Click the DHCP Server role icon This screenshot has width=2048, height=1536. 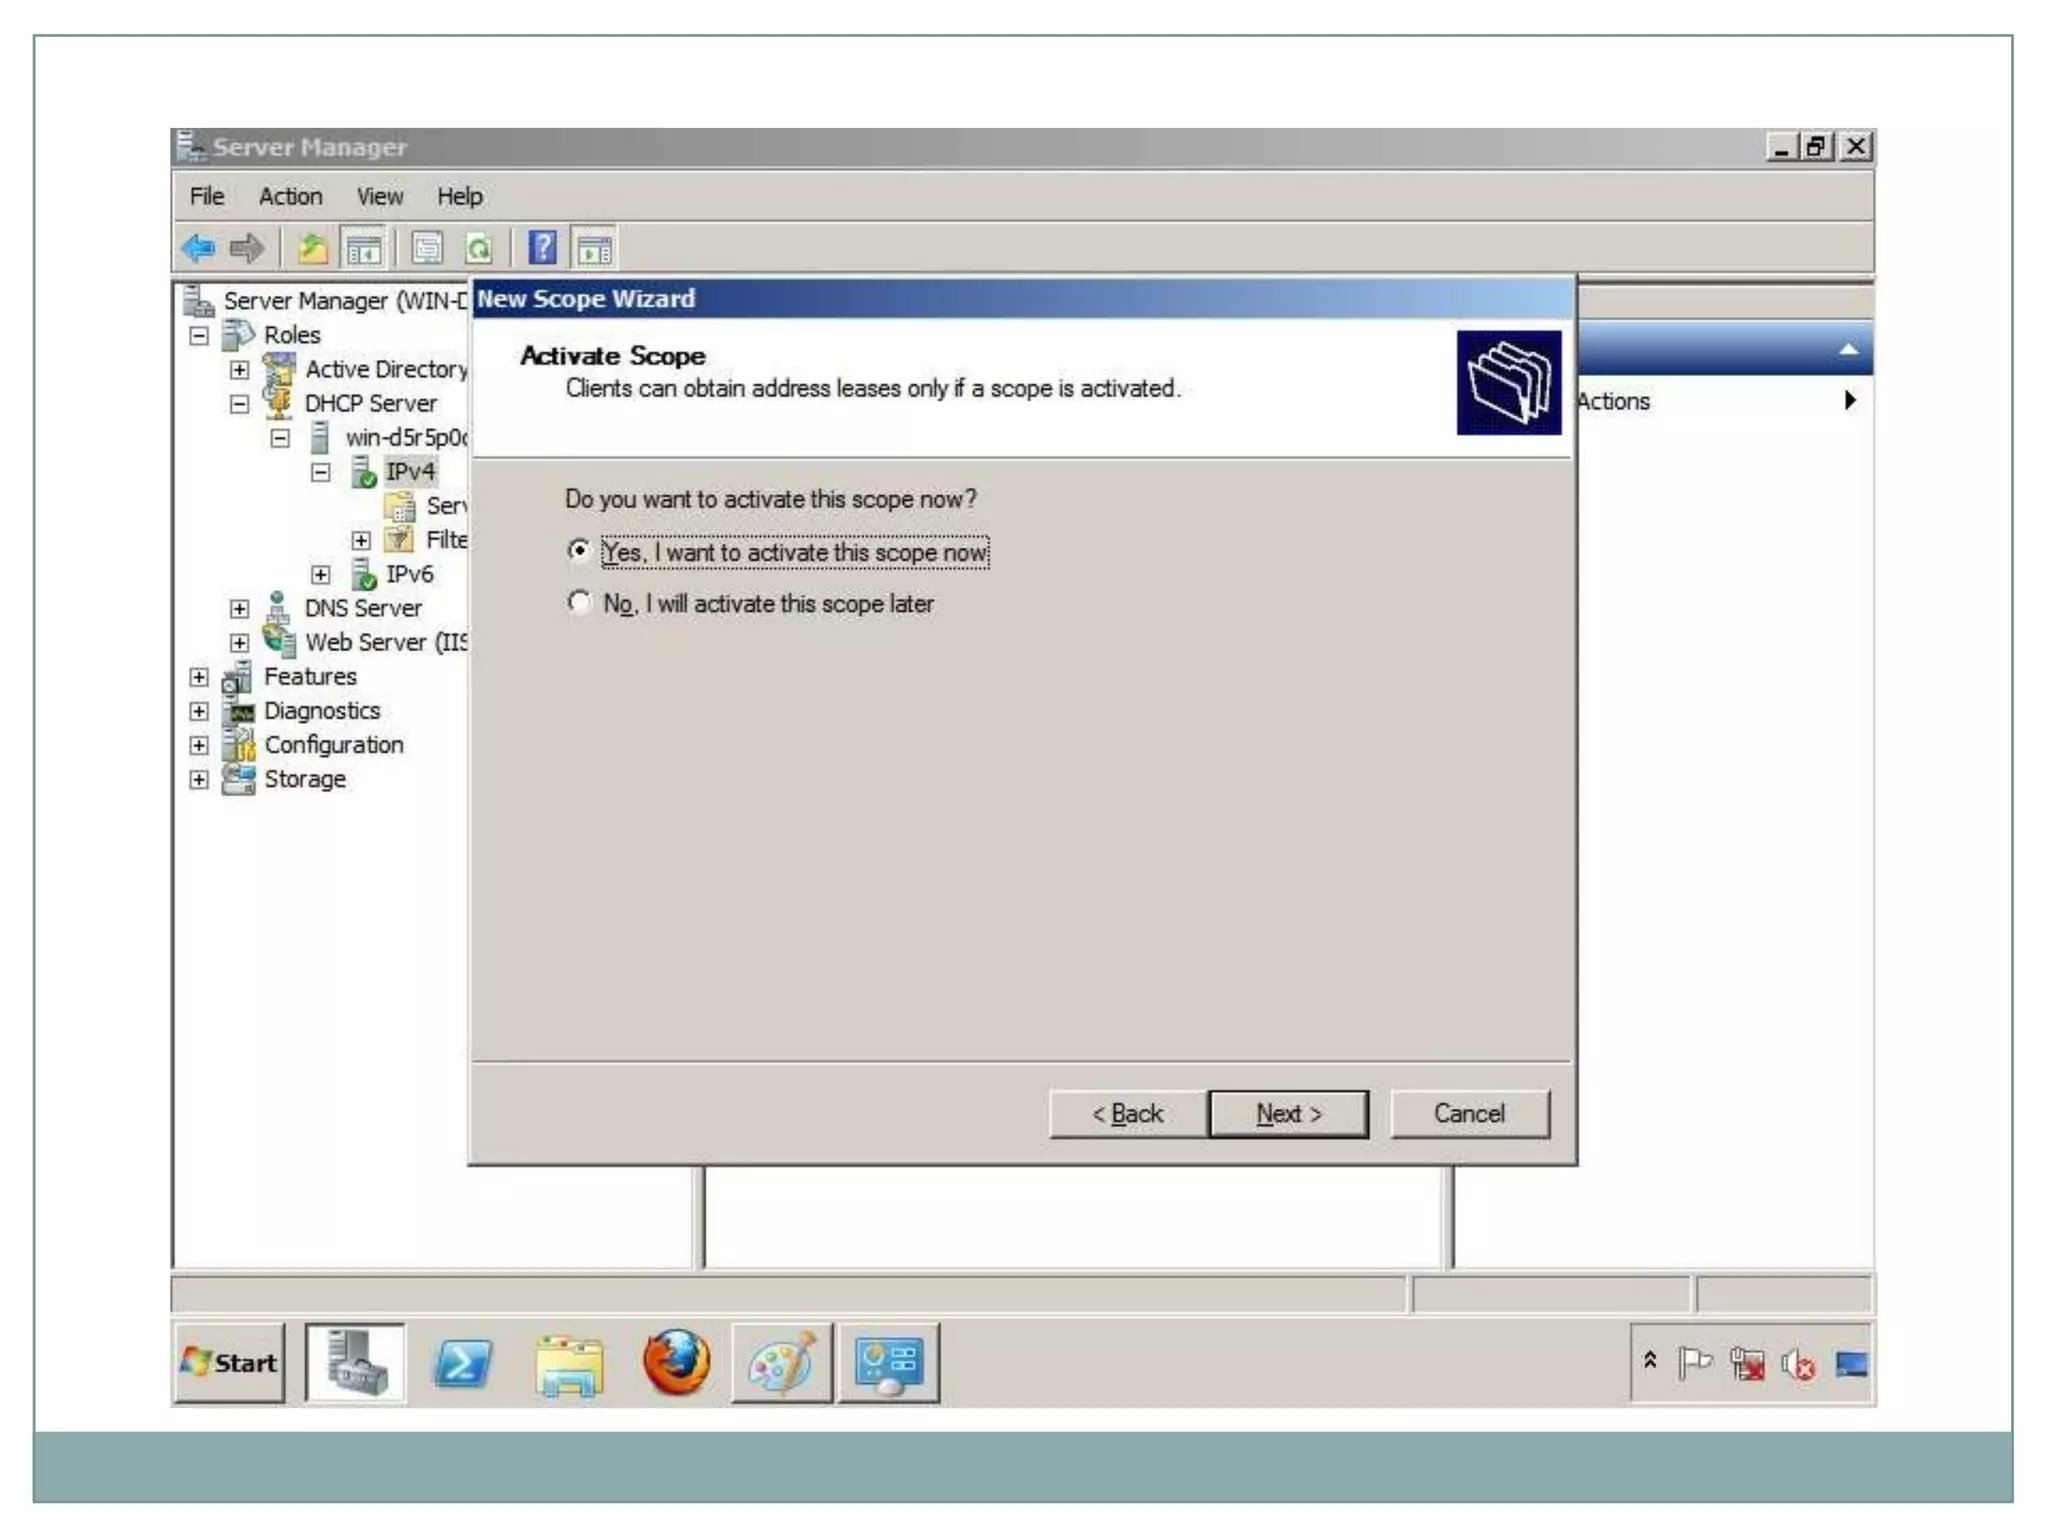point(279,402)
